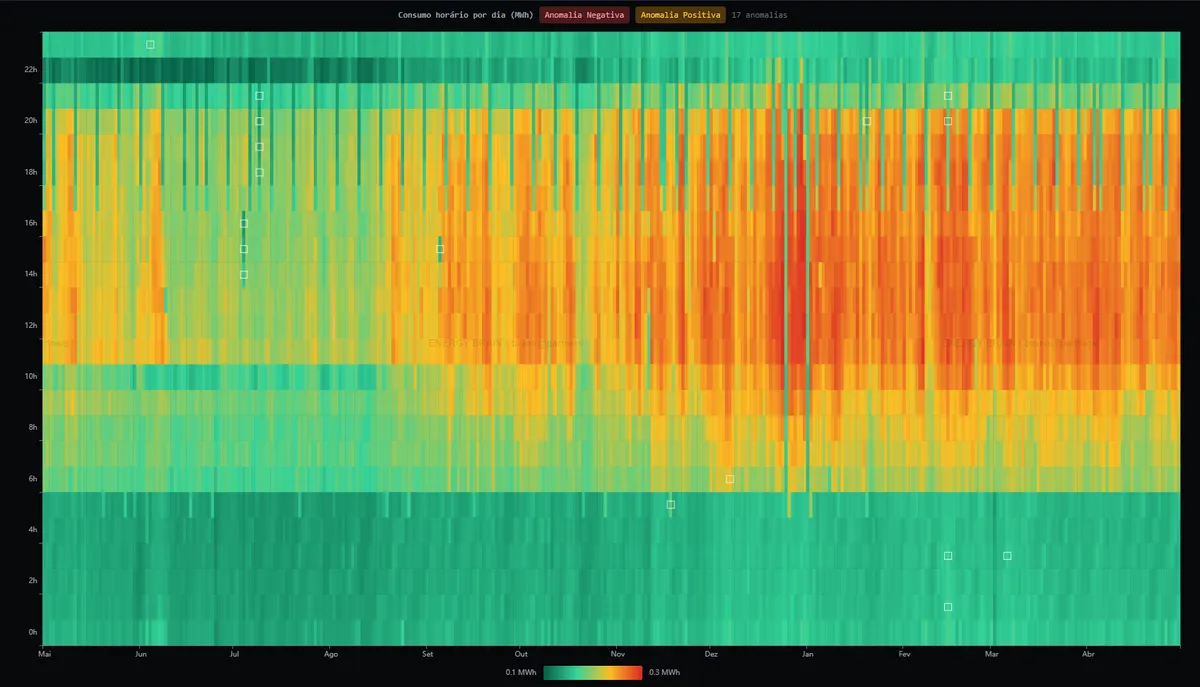Screen dimensions: 1200x687
Task: Click the 0.3 MWh scale maximum label
Action: [664, 672]
